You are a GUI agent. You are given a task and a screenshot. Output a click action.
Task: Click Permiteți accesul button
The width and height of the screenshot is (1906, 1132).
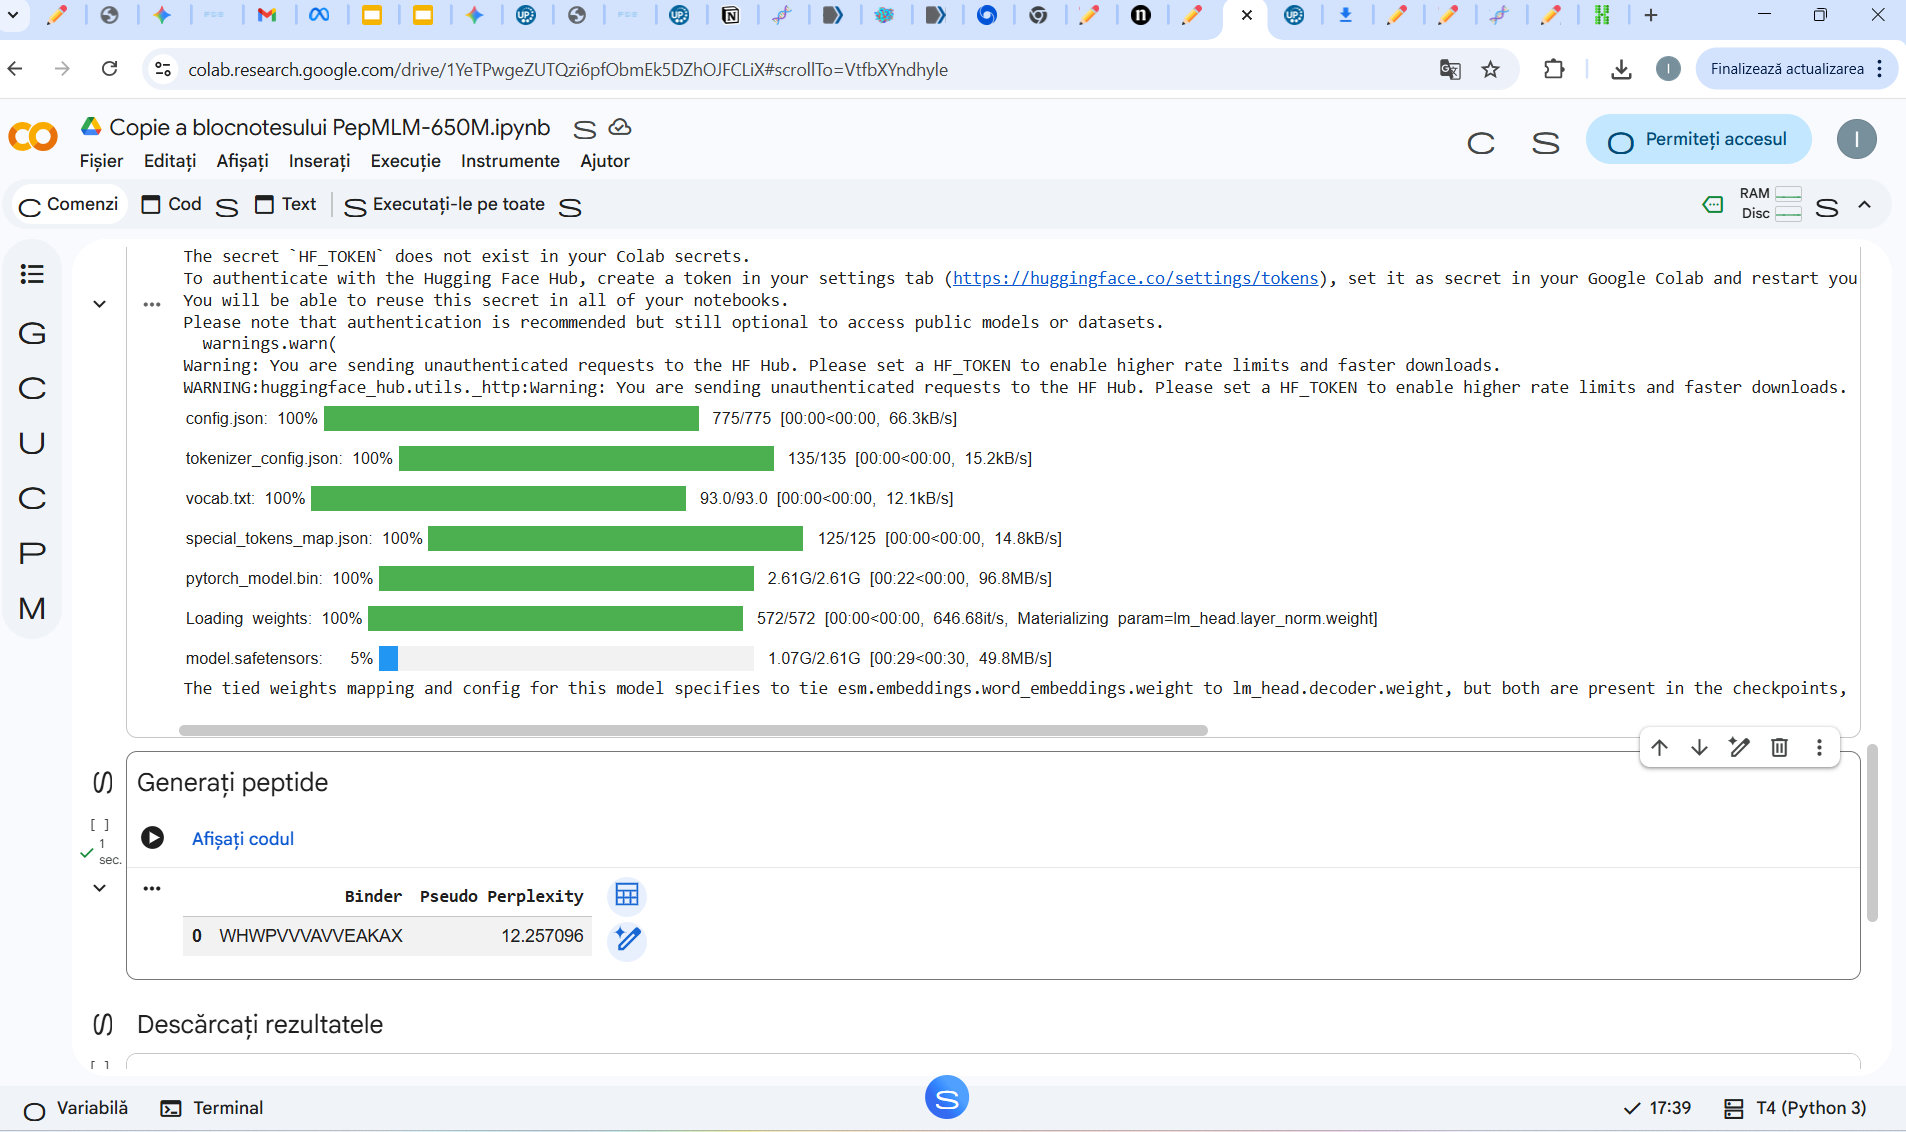[1698, 139]
